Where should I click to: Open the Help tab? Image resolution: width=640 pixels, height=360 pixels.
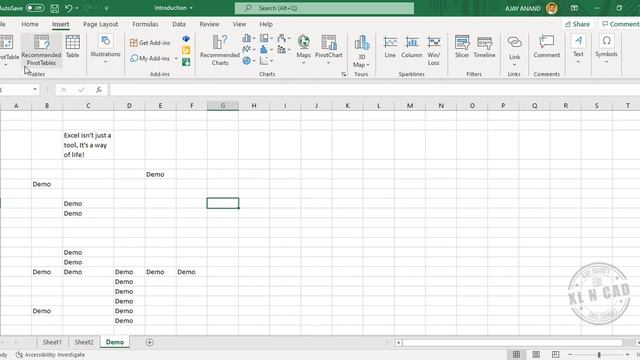[266, 24]
